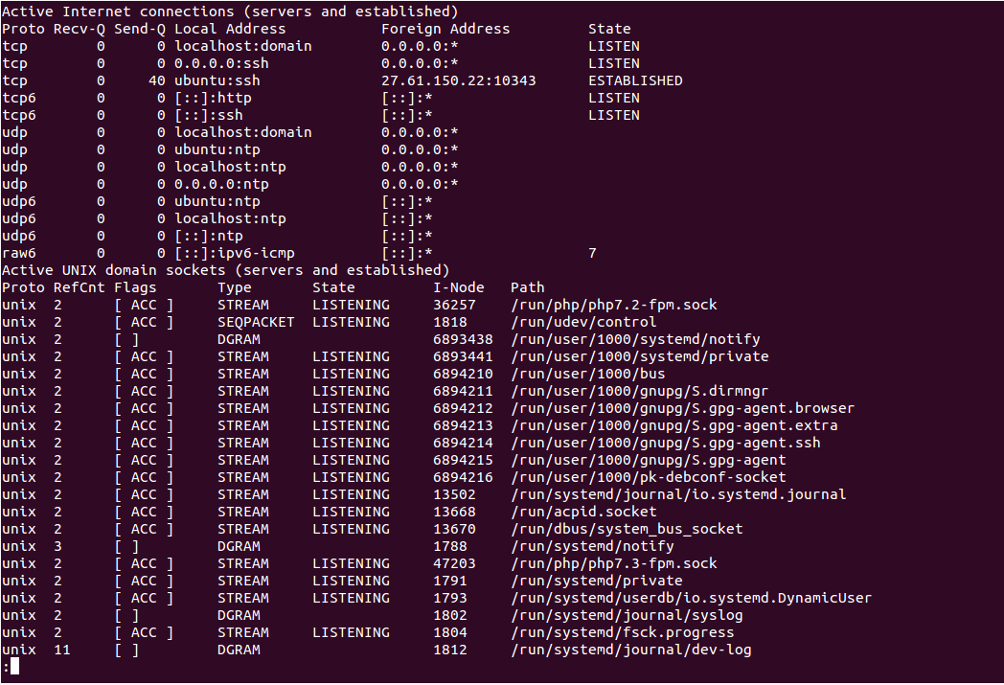1004x685 pixels.
Task: Click the S.gpg-agent.browser socket path
Action: pos(682,408)
